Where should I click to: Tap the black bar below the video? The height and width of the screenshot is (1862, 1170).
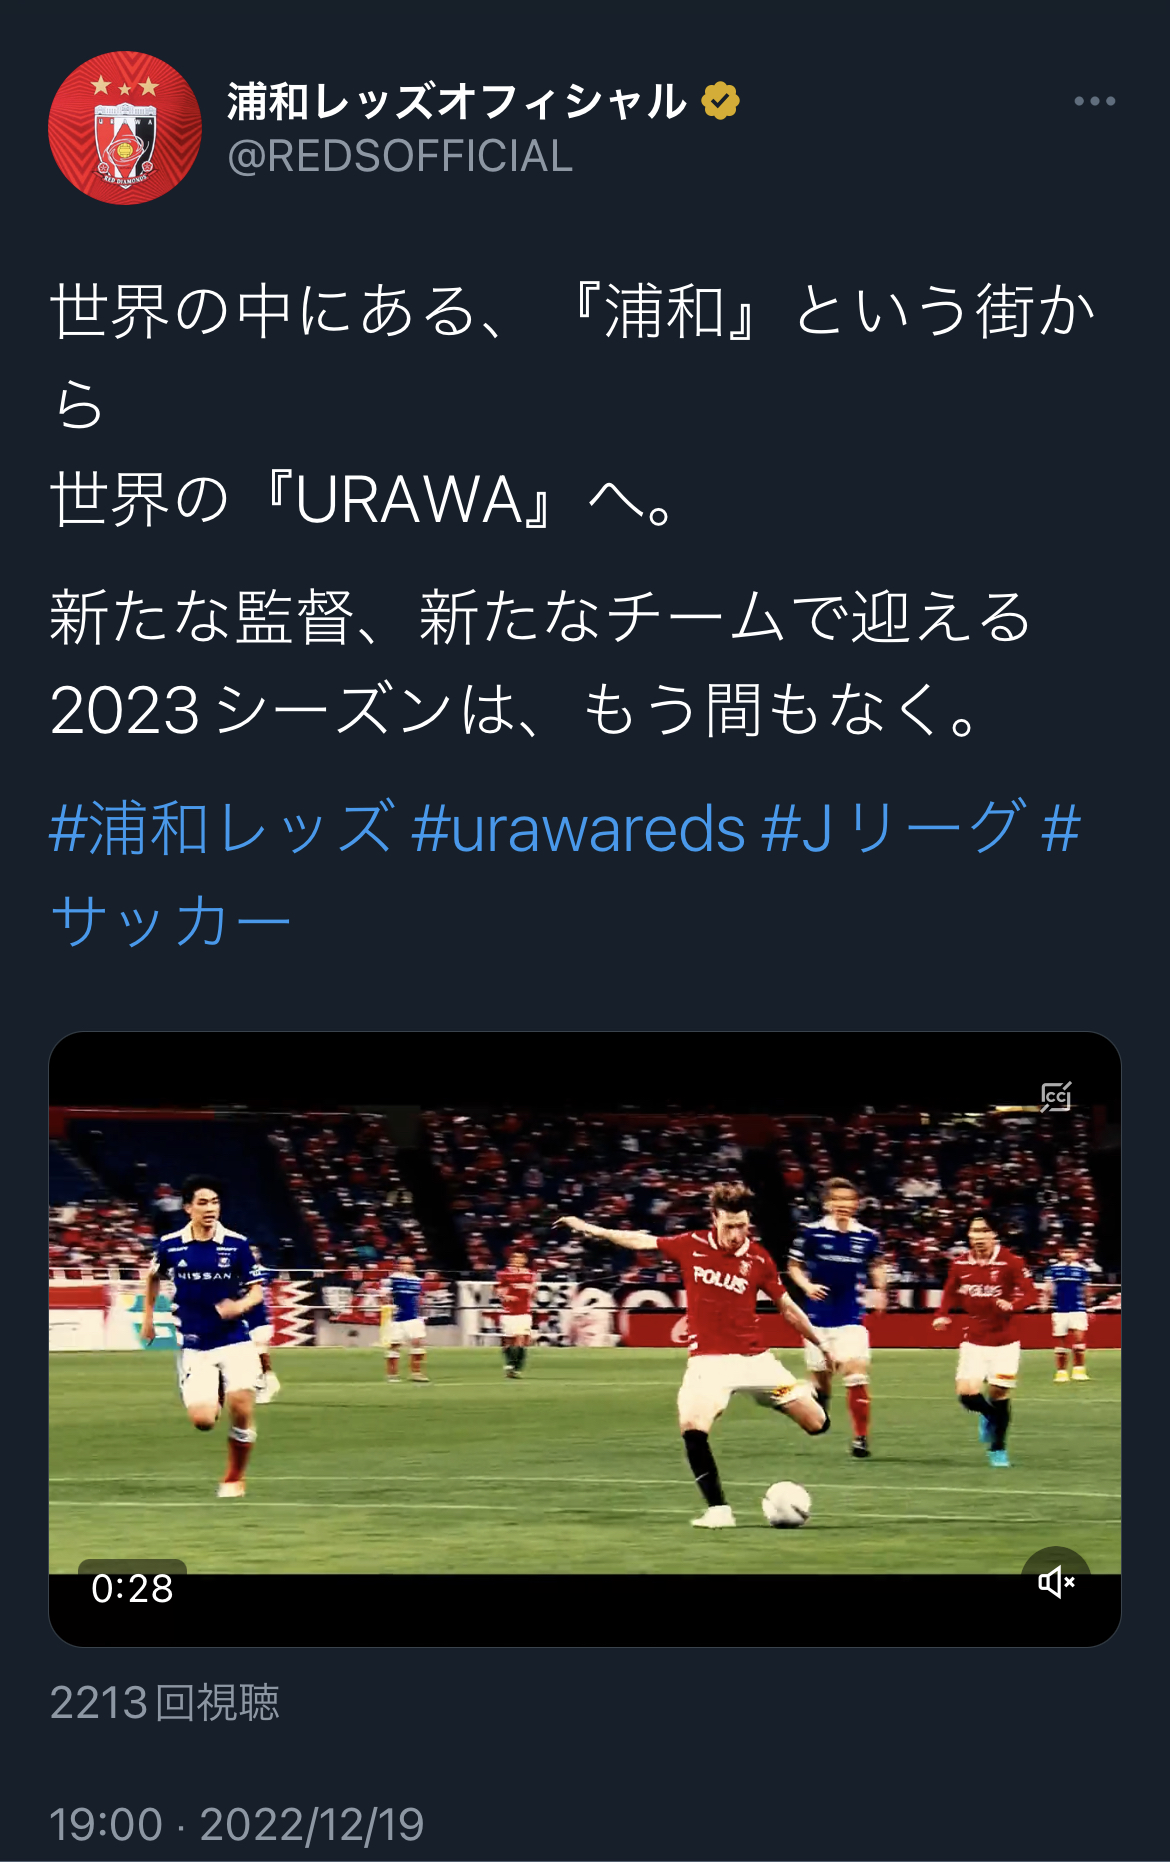(x=585, y=1610)
